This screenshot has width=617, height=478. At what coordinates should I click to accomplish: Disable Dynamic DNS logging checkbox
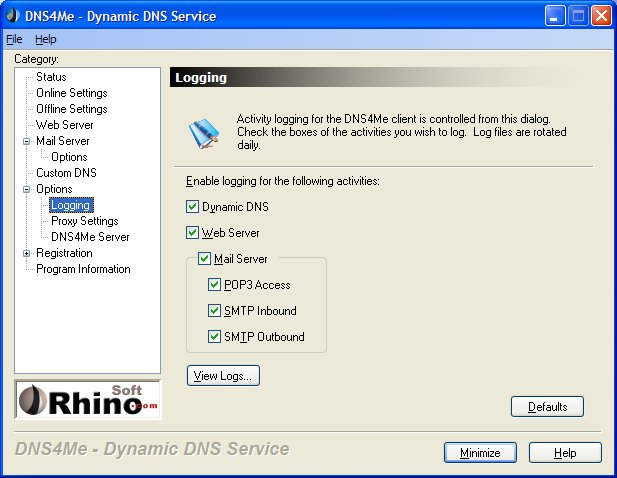click(192, 207)
